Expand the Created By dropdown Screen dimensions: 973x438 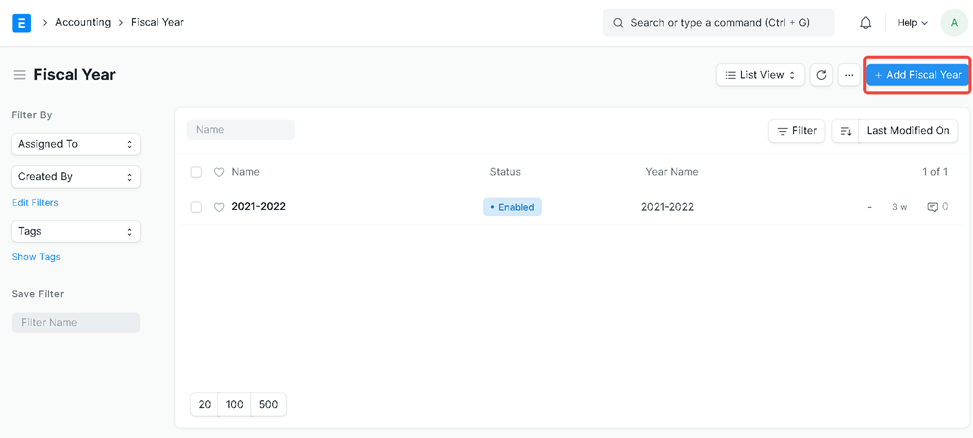click(75, 176)
